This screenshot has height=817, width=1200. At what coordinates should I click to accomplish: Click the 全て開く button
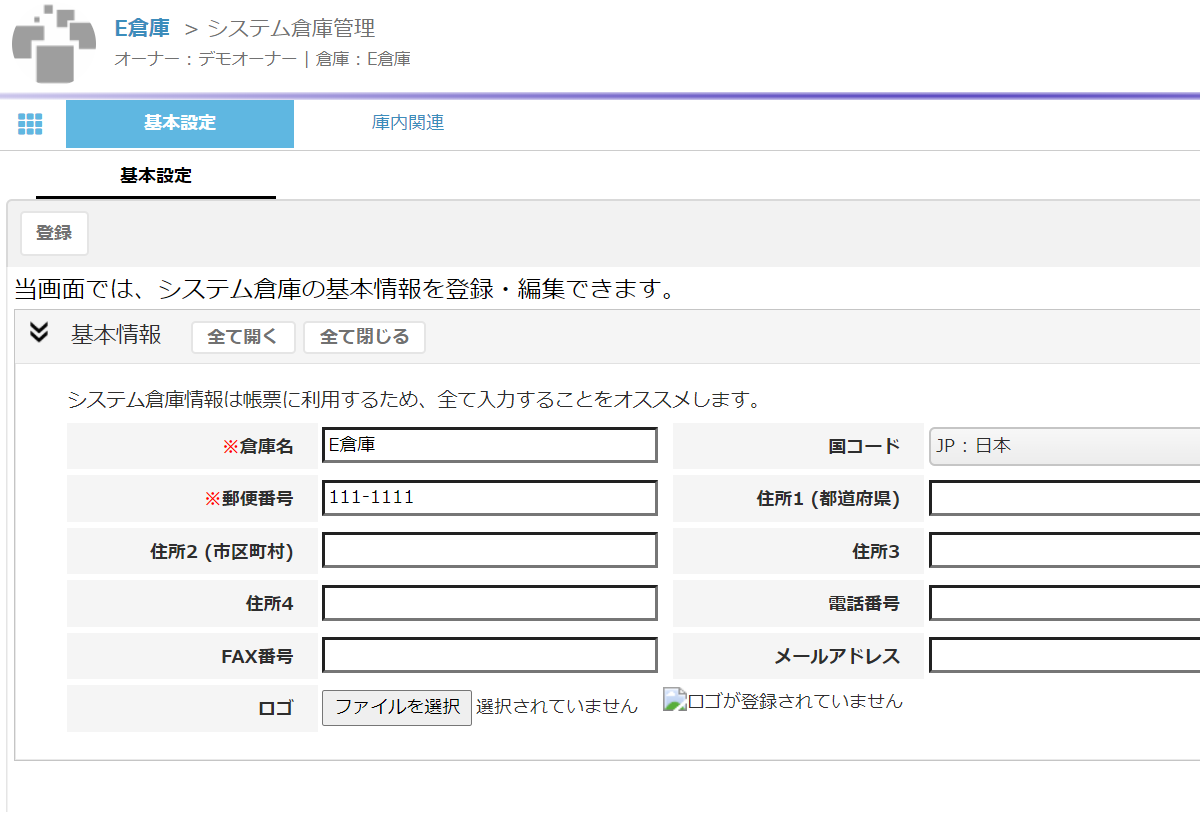243,337
